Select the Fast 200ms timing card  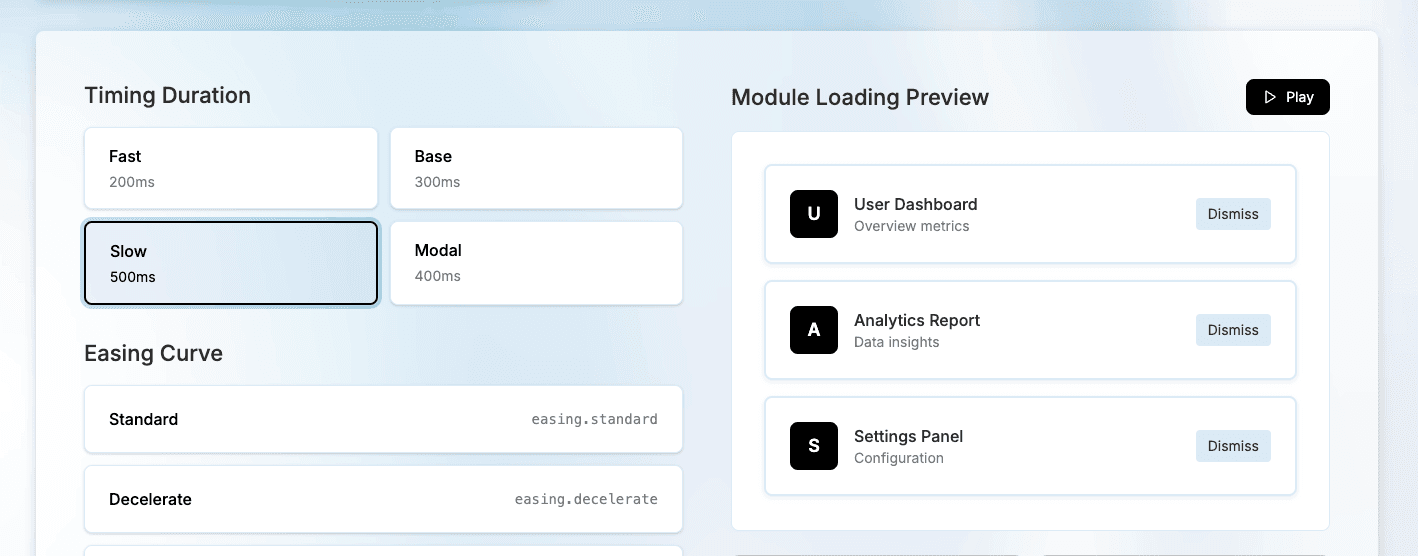click(x=231, y=168)
